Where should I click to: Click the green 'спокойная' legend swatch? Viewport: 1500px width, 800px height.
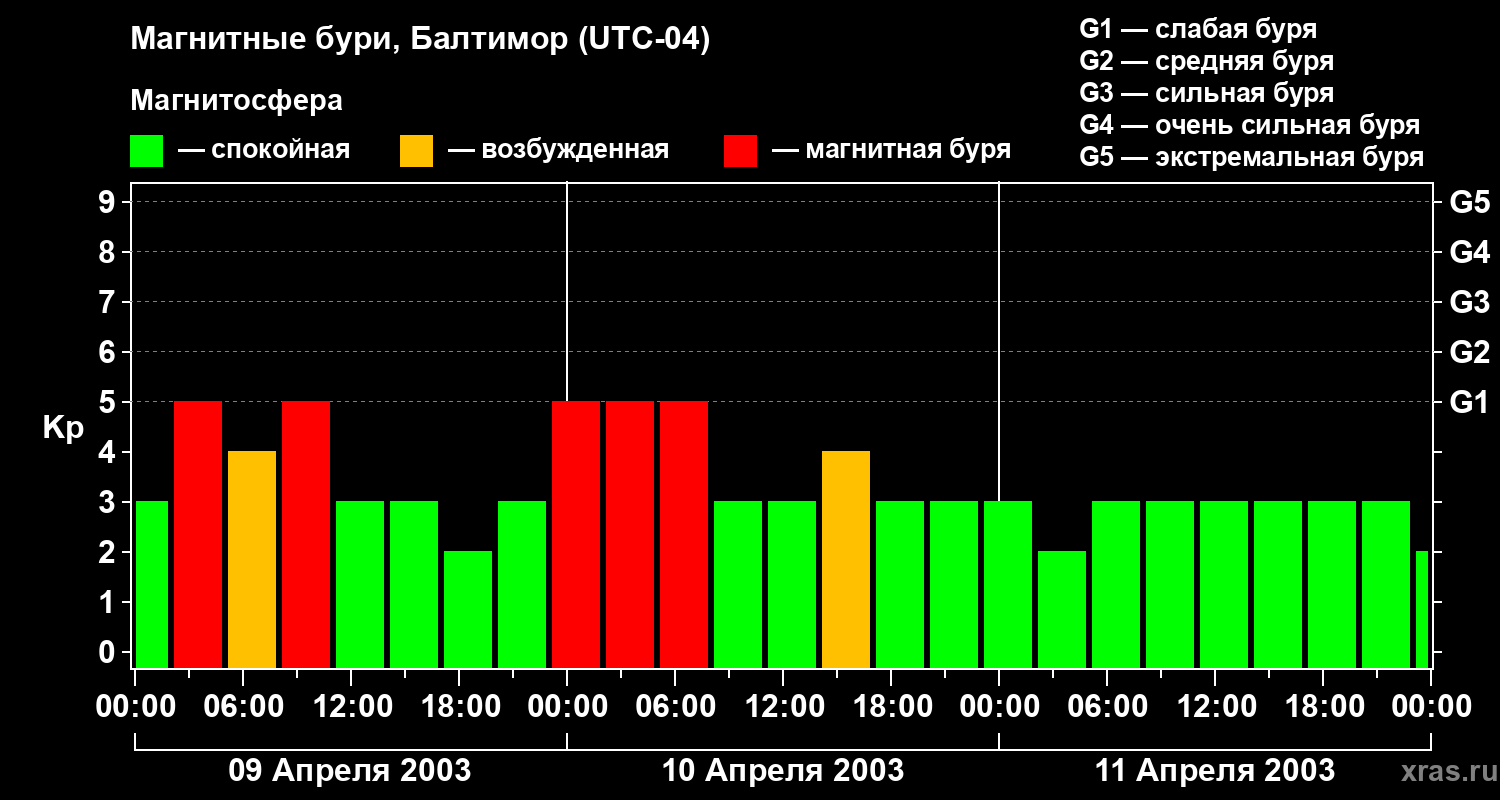tap(147, 151)
